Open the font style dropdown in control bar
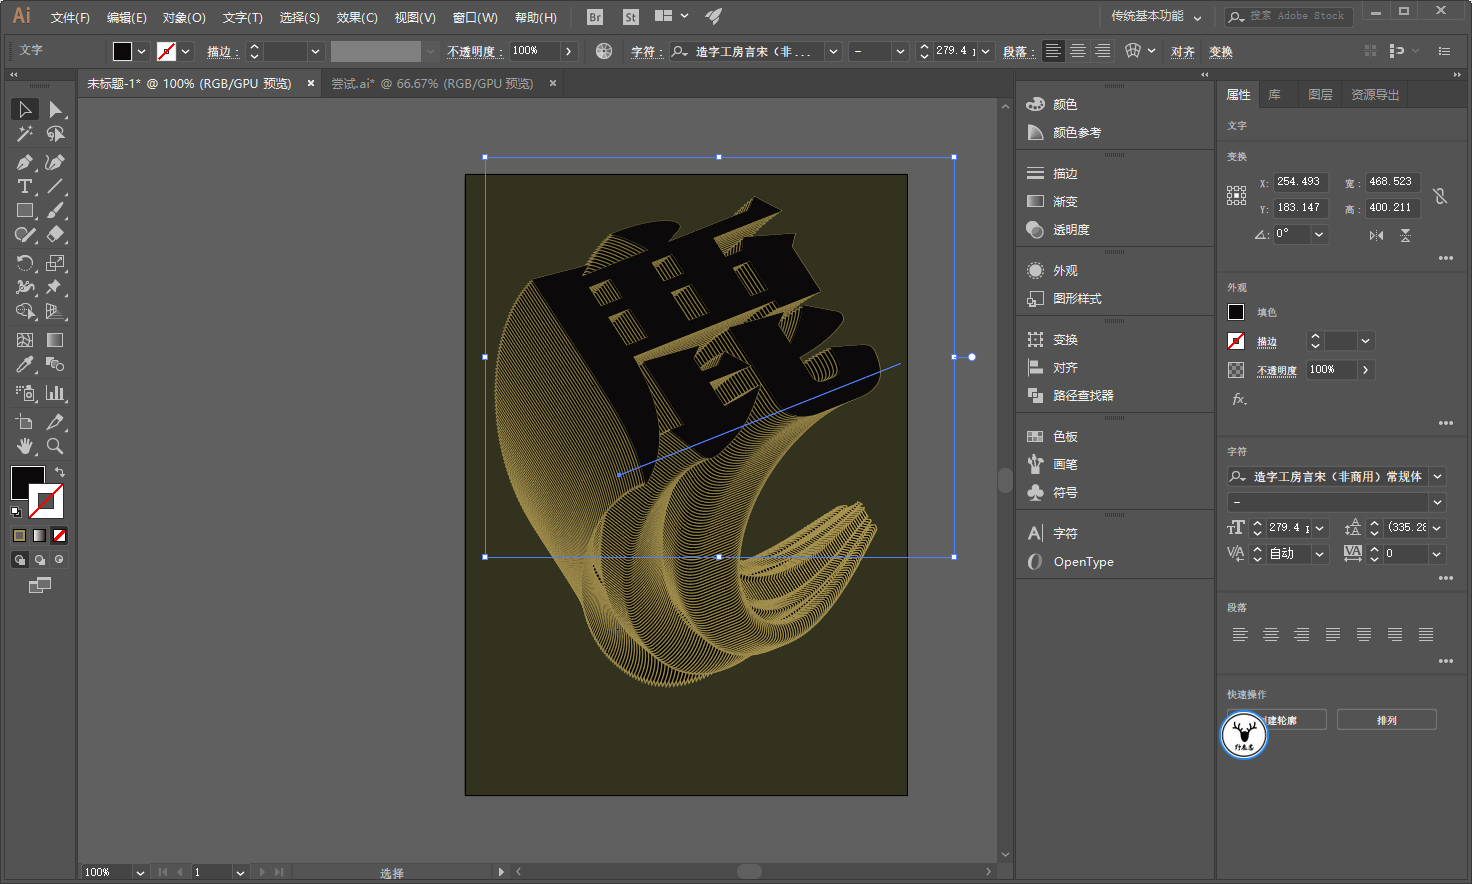 point(900,51)
